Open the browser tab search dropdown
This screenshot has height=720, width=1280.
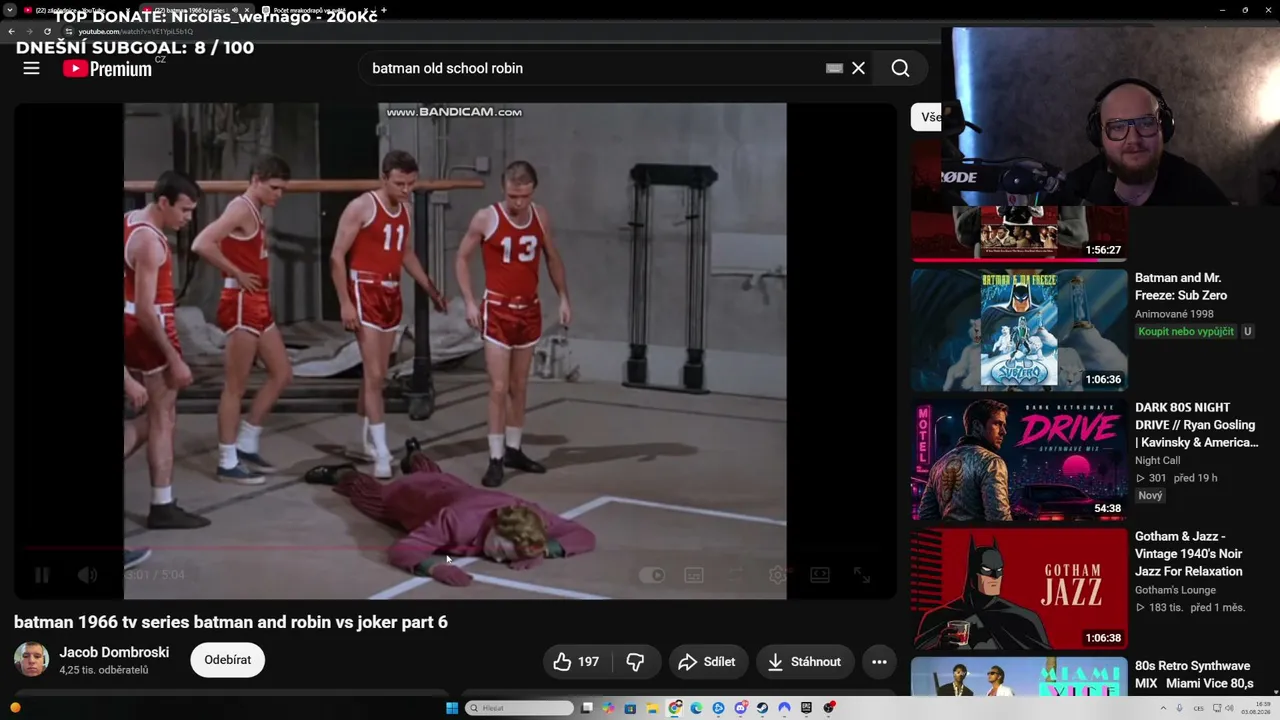pos(9,10)
